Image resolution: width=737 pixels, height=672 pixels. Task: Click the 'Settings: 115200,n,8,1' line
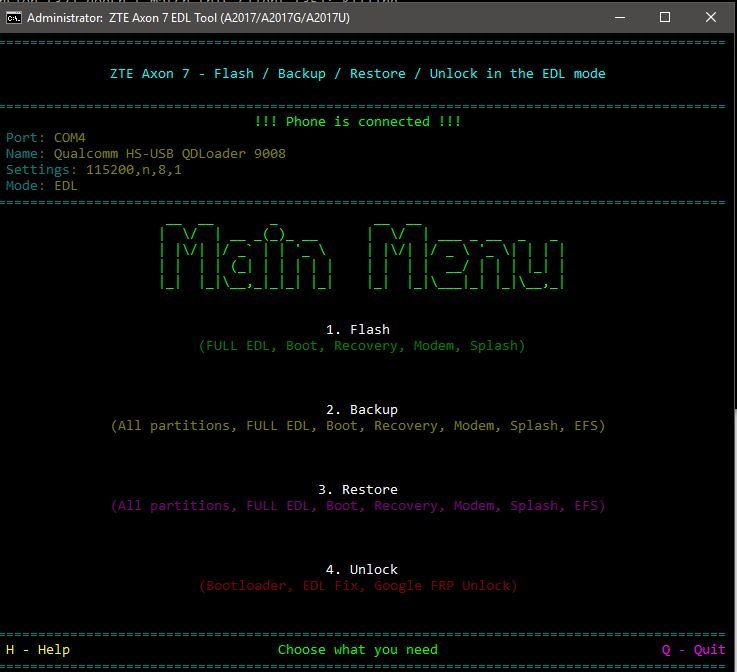pos(94,170)
